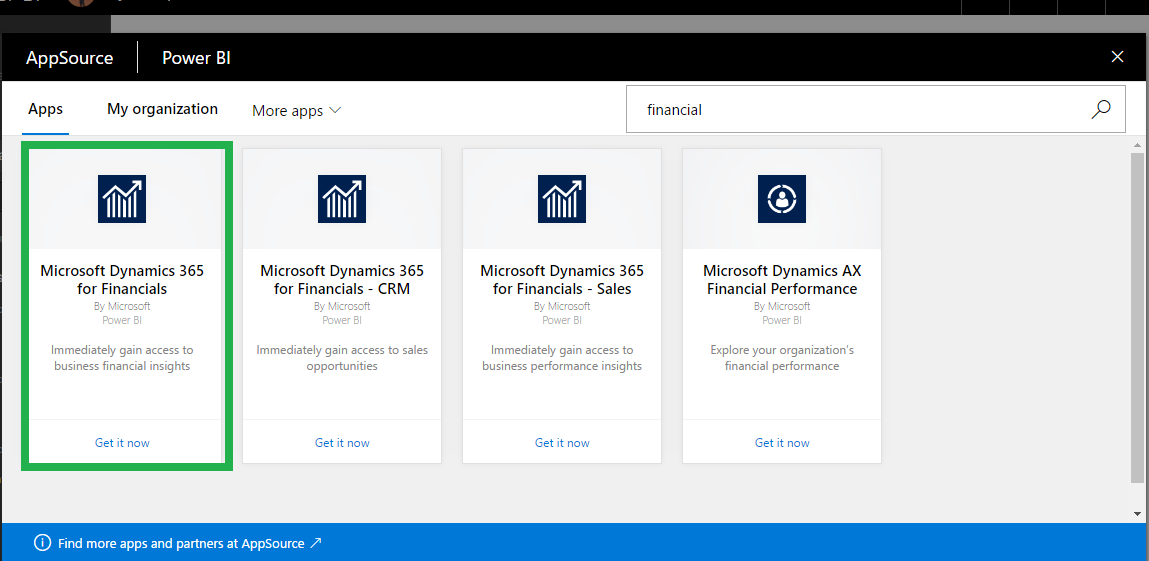Select 'Microsoft Dynamics 365 for Financials - Sales' title
This screenshot has width=1149, height=561.
[562, 280]
